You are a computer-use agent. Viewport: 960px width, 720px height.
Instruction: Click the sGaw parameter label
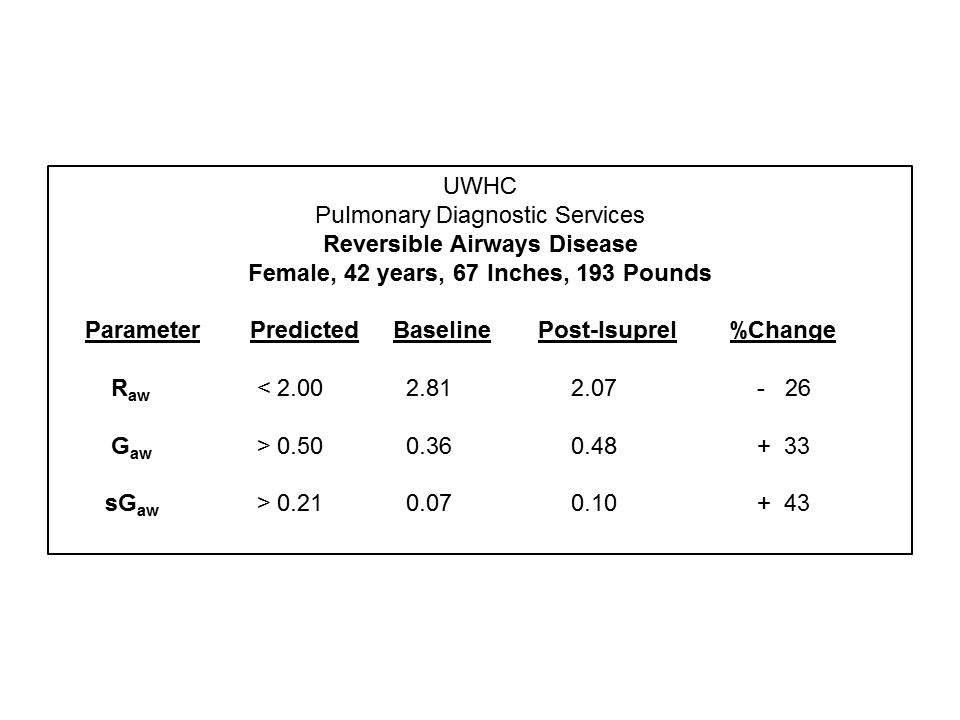(132, 506)
